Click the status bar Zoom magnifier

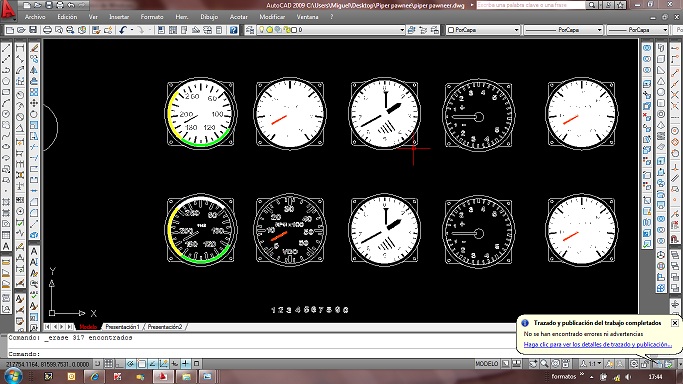coord(544,364)
